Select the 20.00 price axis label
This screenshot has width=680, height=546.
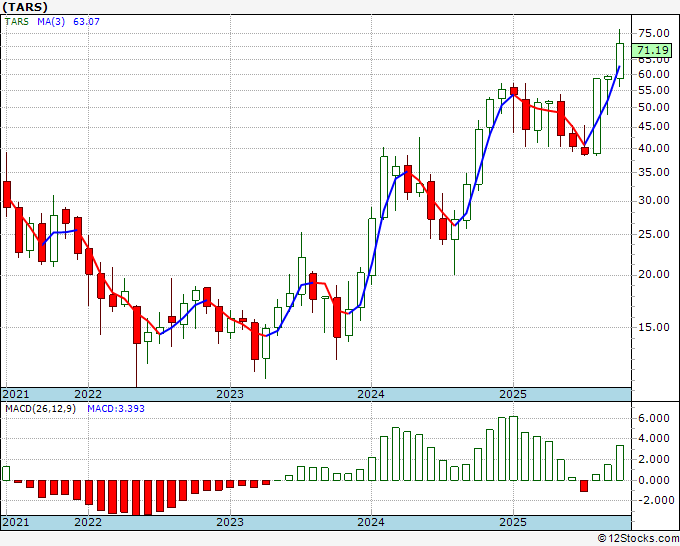pos(654,274)
